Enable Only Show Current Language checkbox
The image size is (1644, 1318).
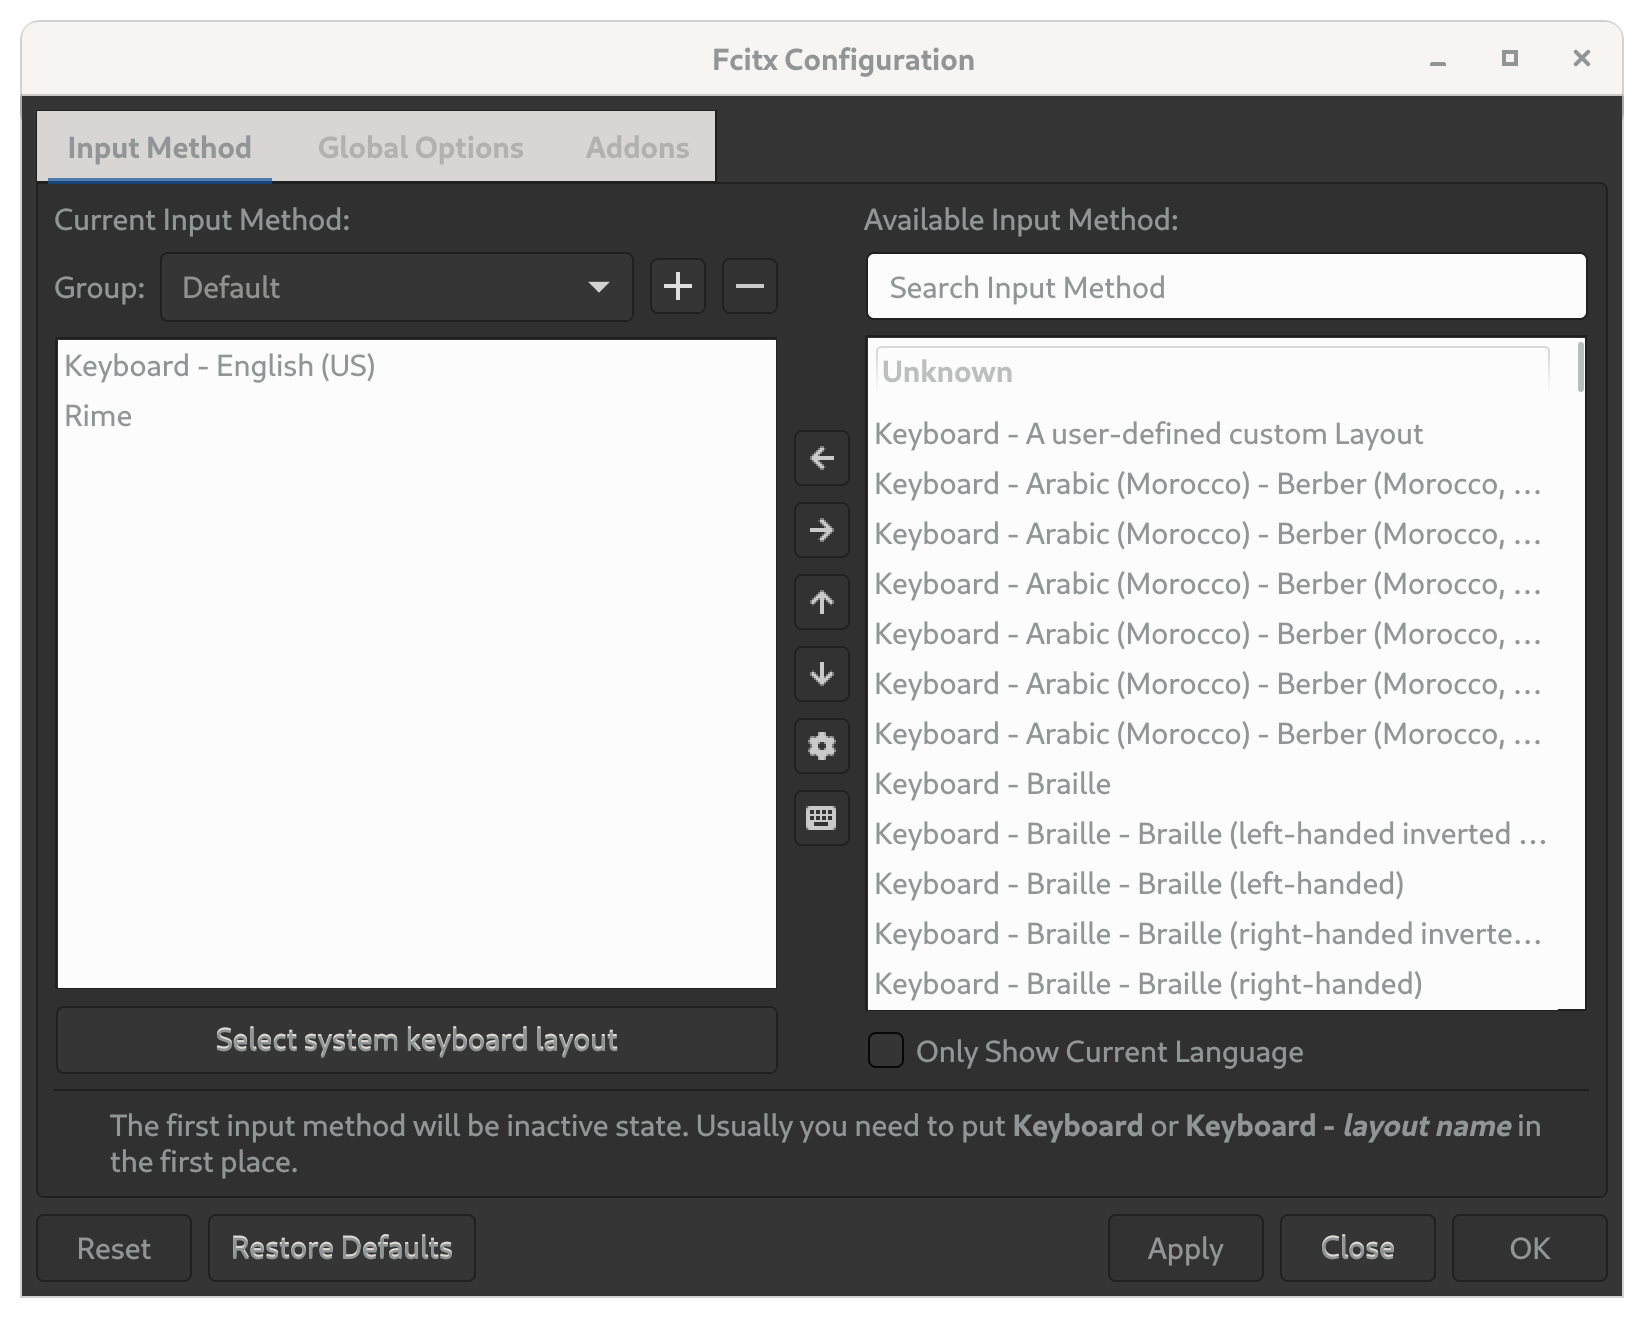pos(886,1051)
